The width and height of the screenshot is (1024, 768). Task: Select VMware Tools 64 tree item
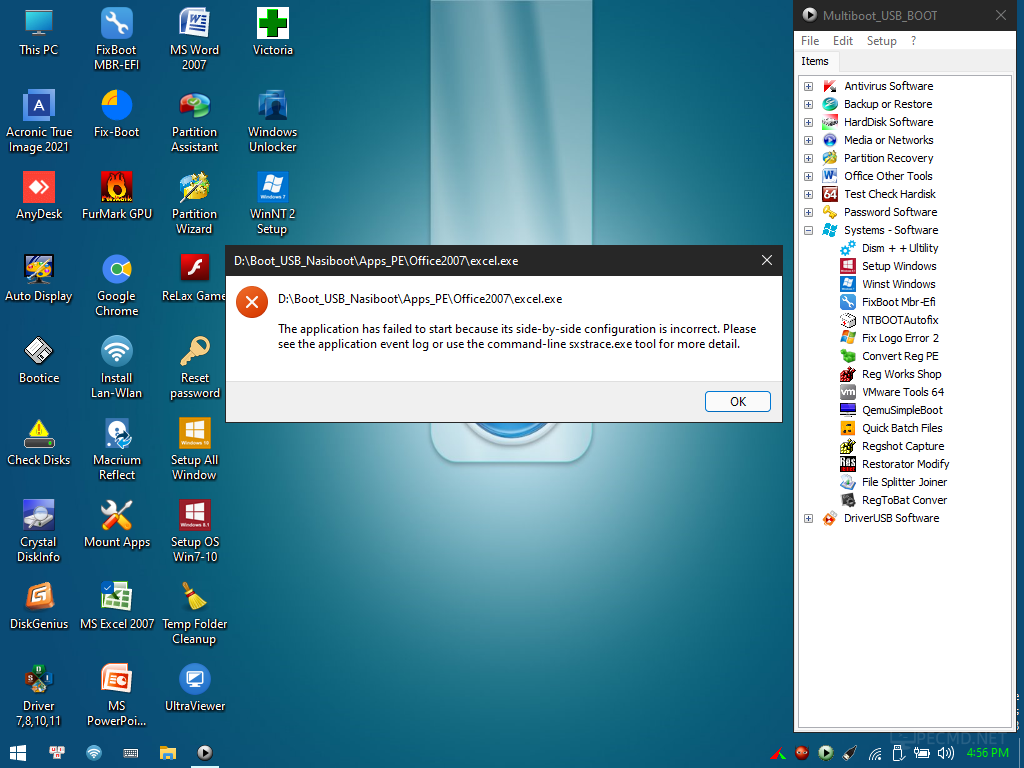tap(903, 392)
